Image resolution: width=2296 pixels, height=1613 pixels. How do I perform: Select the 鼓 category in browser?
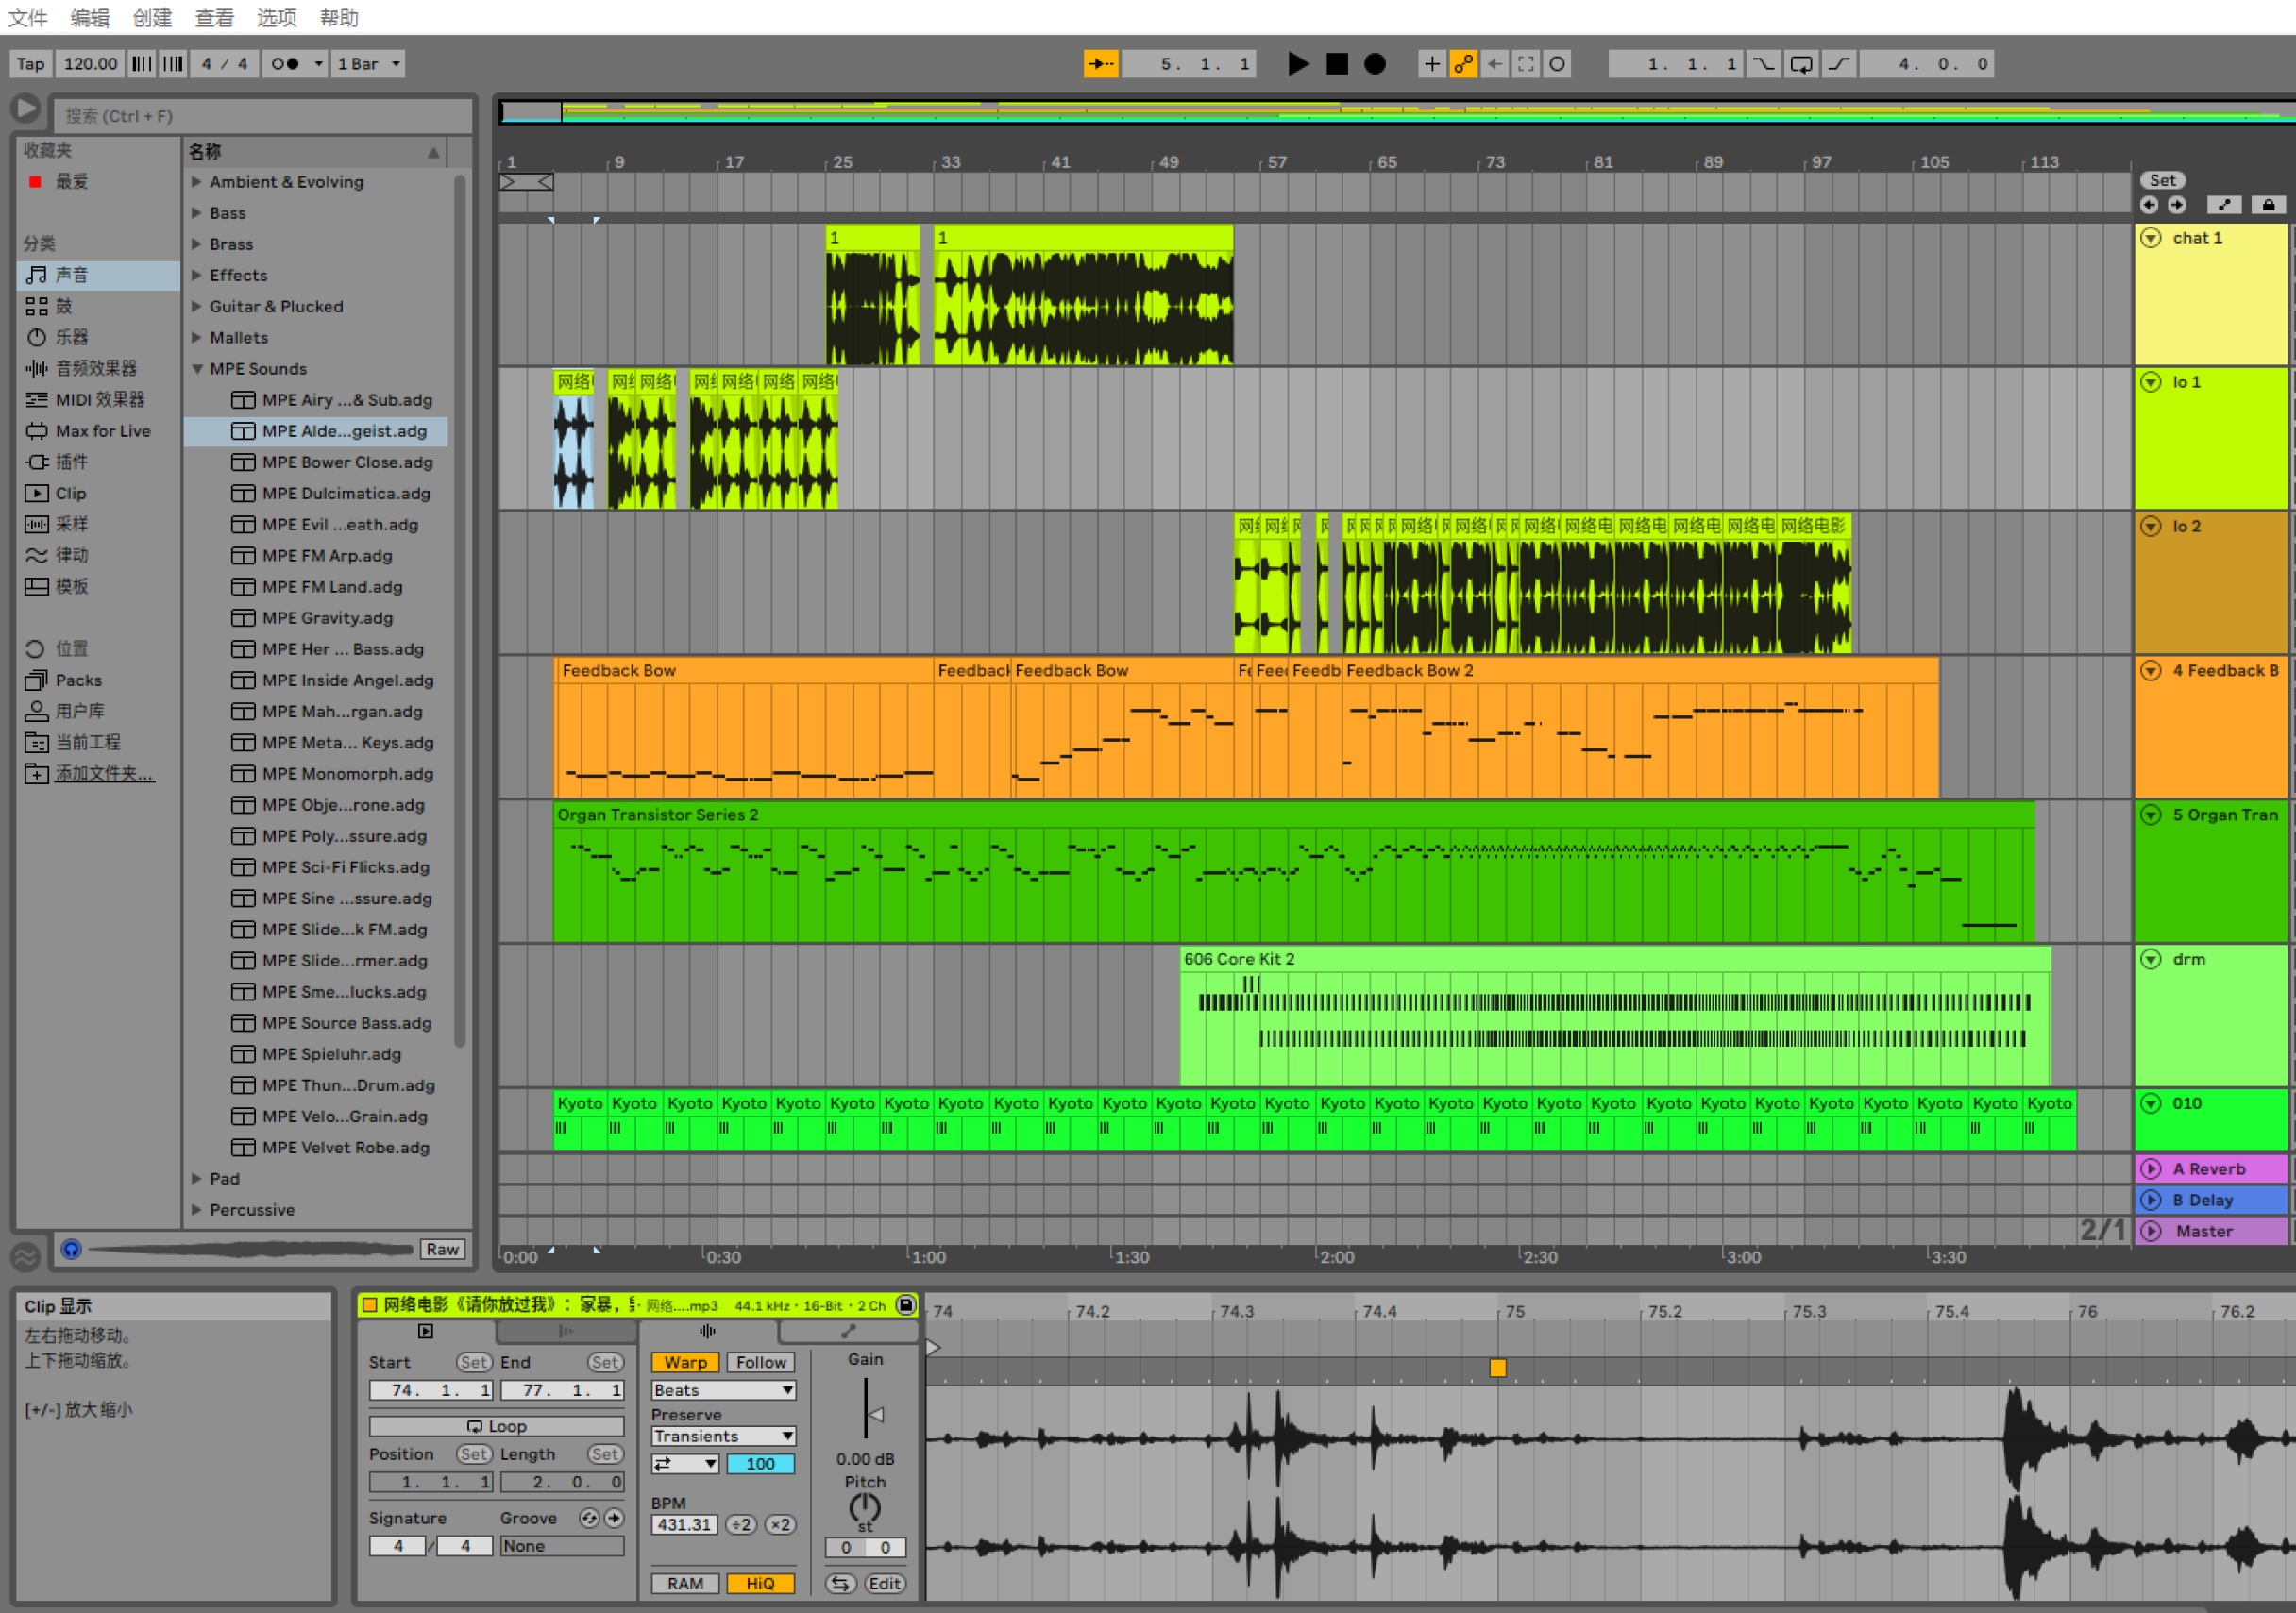click(x=98, y=306)
